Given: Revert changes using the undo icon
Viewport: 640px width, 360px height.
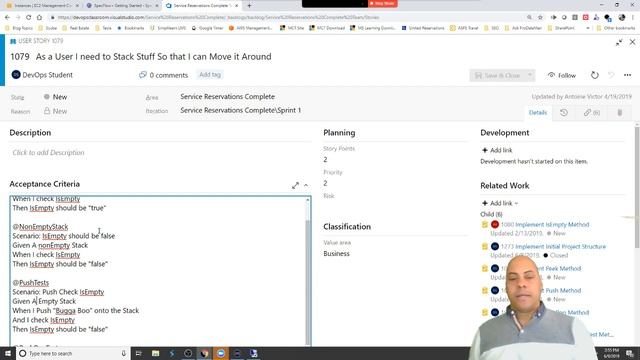Looking at the screenshot, I should [611, 75].
